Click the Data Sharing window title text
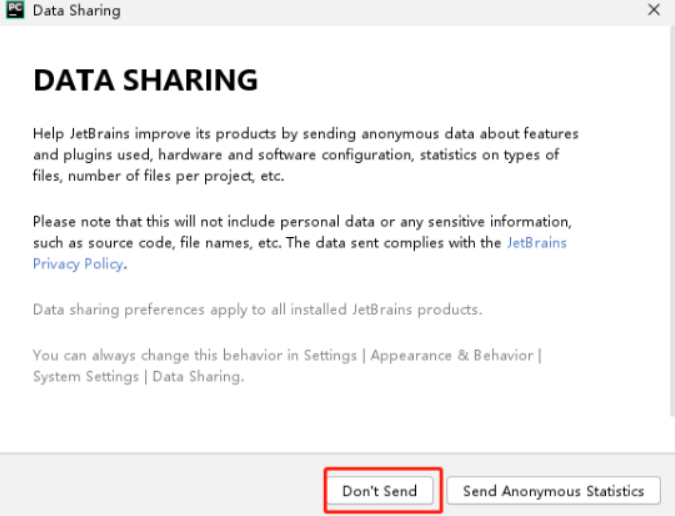 coord(77,10)
